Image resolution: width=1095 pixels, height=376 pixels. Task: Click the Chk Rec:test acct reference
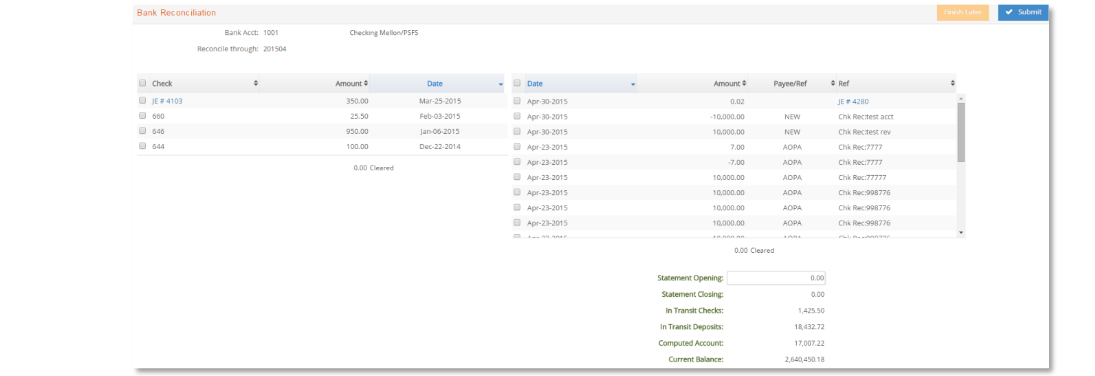[866, 116]
